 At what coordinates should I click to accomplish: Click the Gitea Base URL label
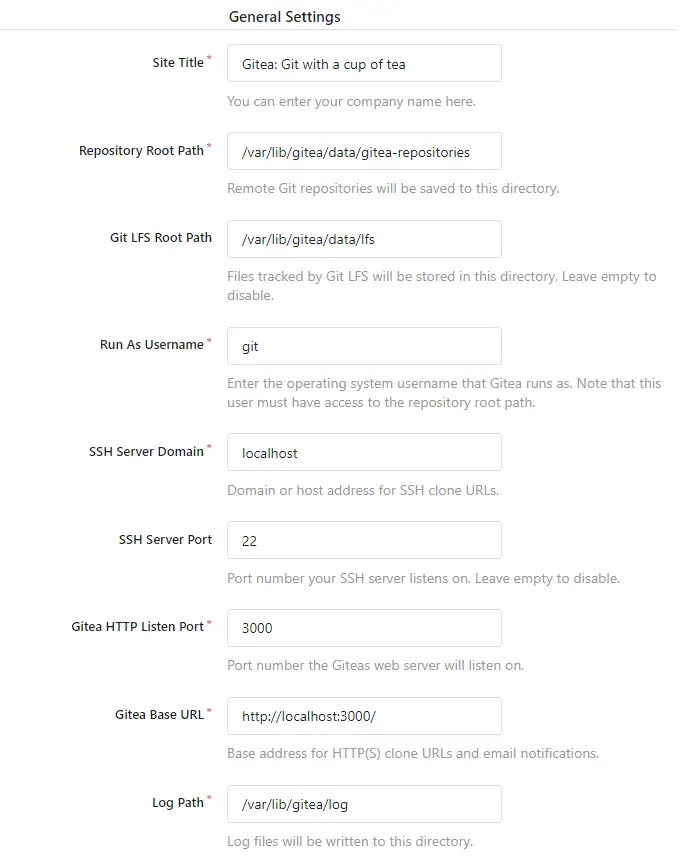(162, 715)
